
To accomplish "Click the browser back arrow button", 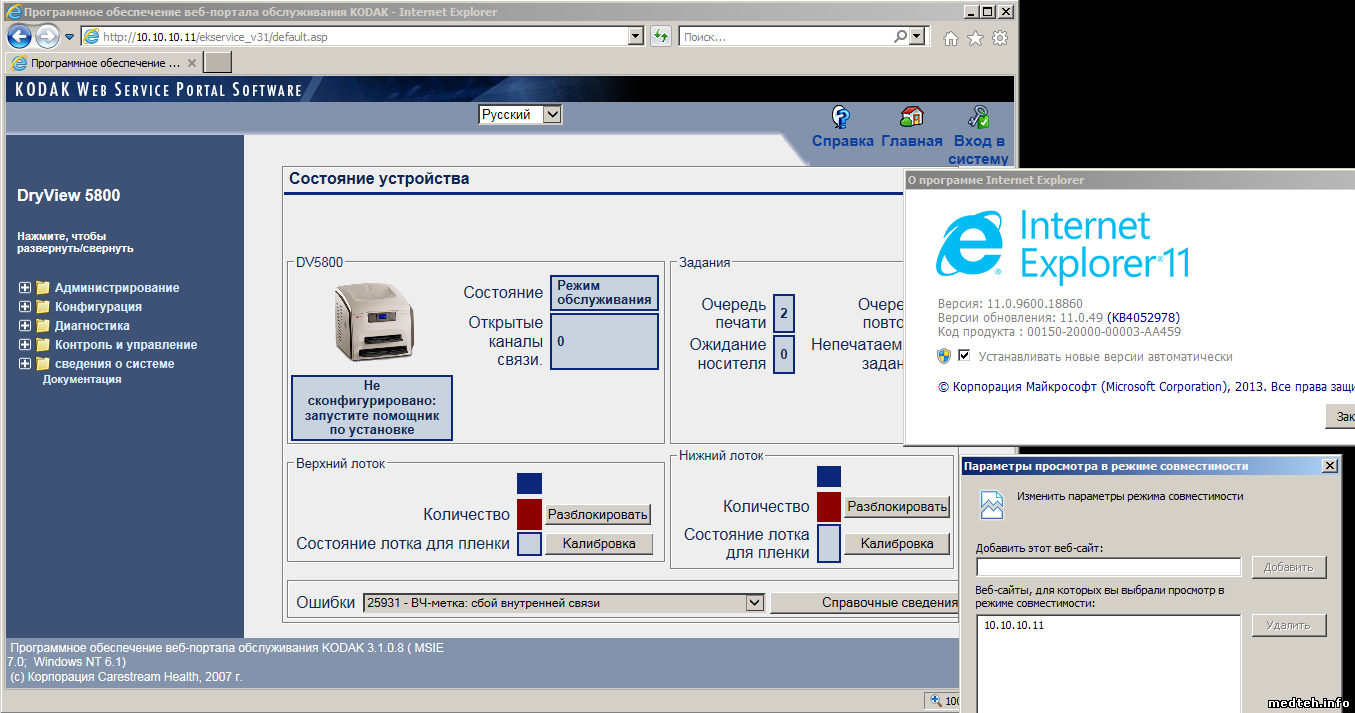I will pyautogui.click(x=19, y=37).
